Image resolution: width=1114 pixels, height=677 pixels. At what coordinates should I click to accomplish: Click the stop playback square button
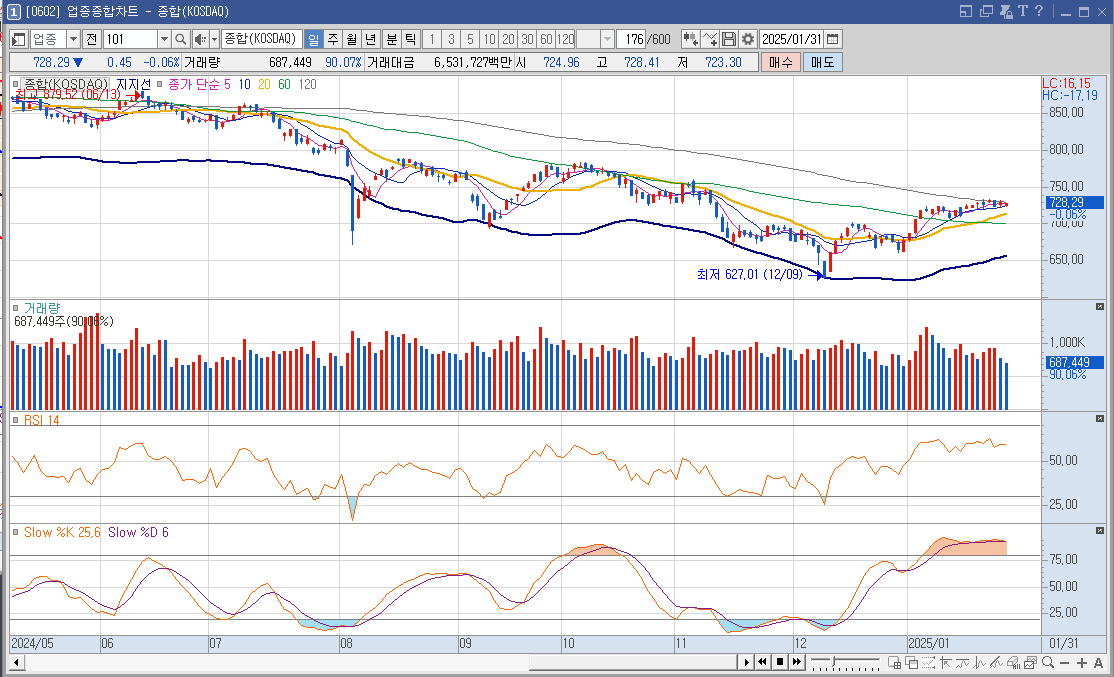pyautogui.click(x=780, y=662)
